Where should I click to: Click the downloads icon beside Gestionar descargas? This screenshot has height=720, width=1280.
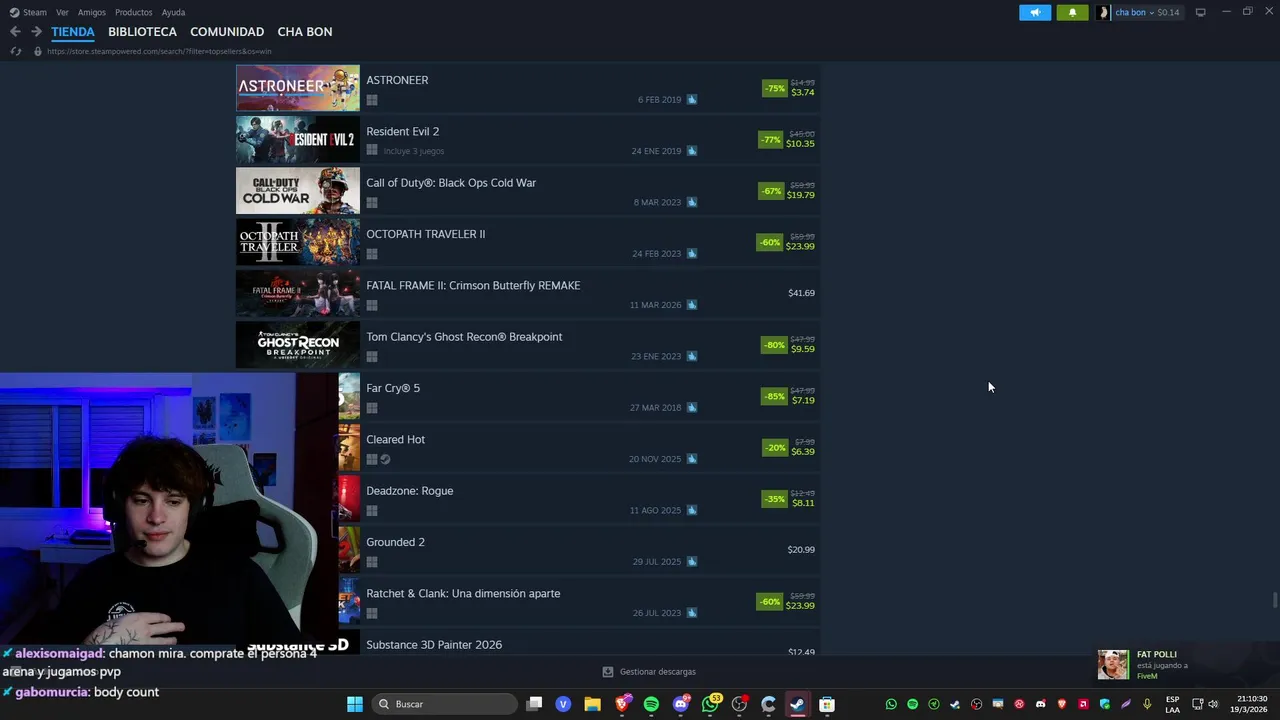(x=608, y=672)
